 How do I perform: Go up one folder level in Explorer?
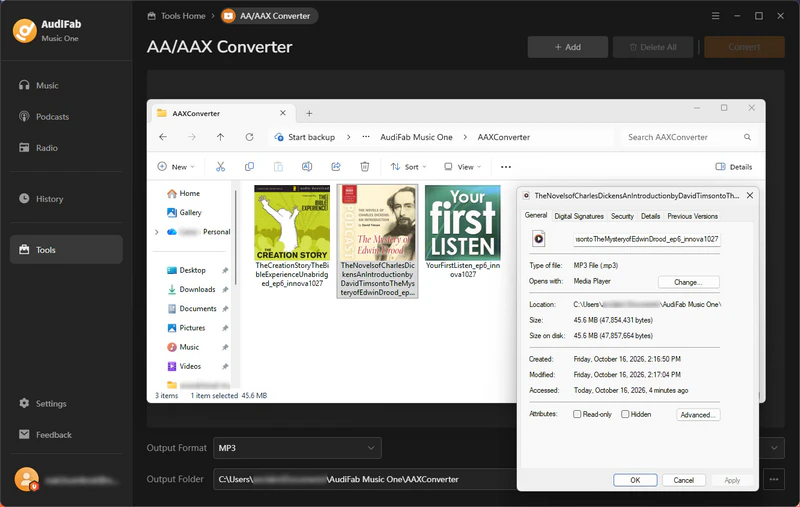pos(220,137)
